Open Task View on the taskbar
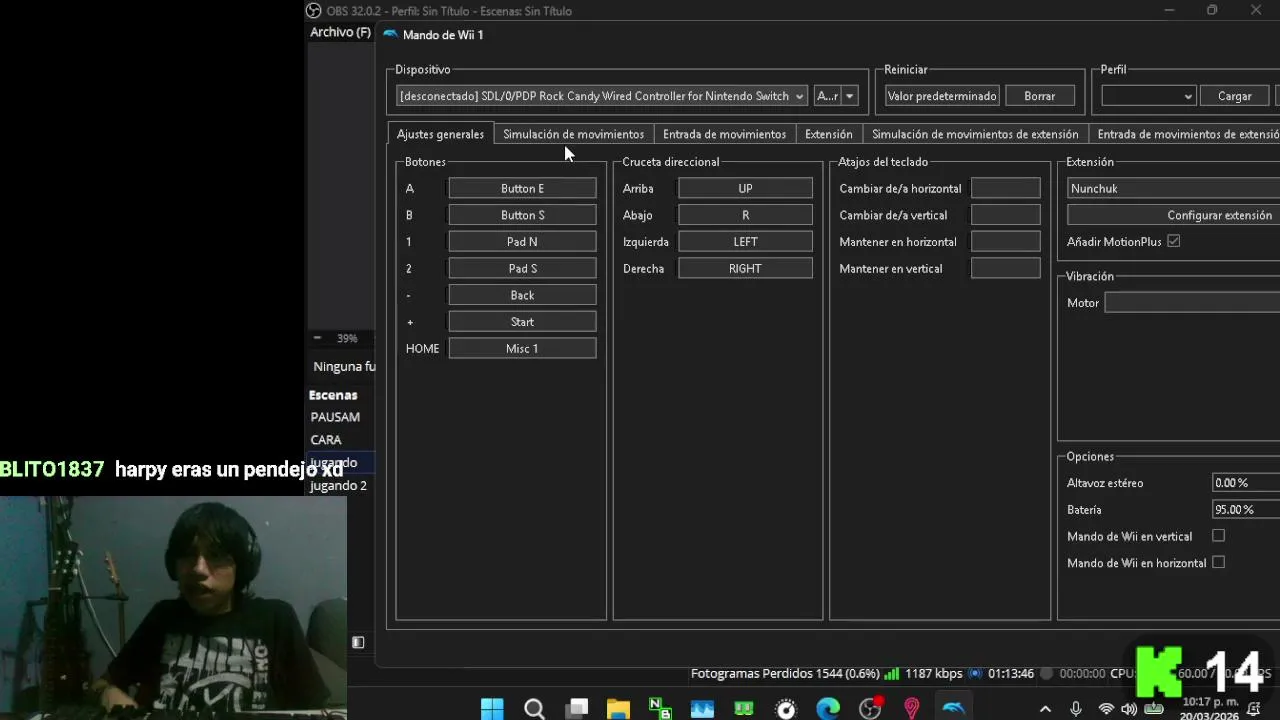This screenshot has width=1280, height=720. [576, 709]
